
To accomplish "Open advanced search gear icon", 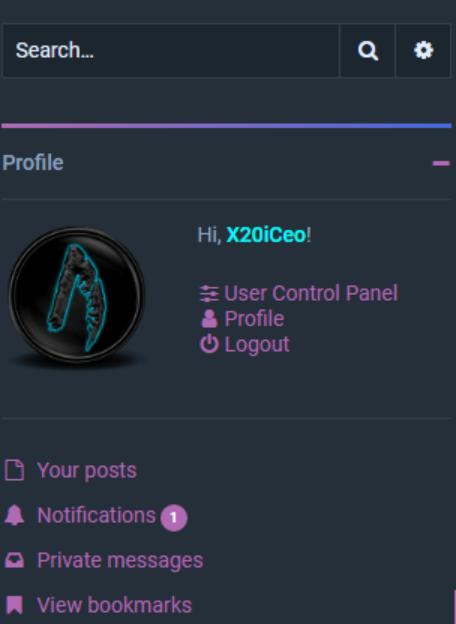I will (x=423, y=51).
